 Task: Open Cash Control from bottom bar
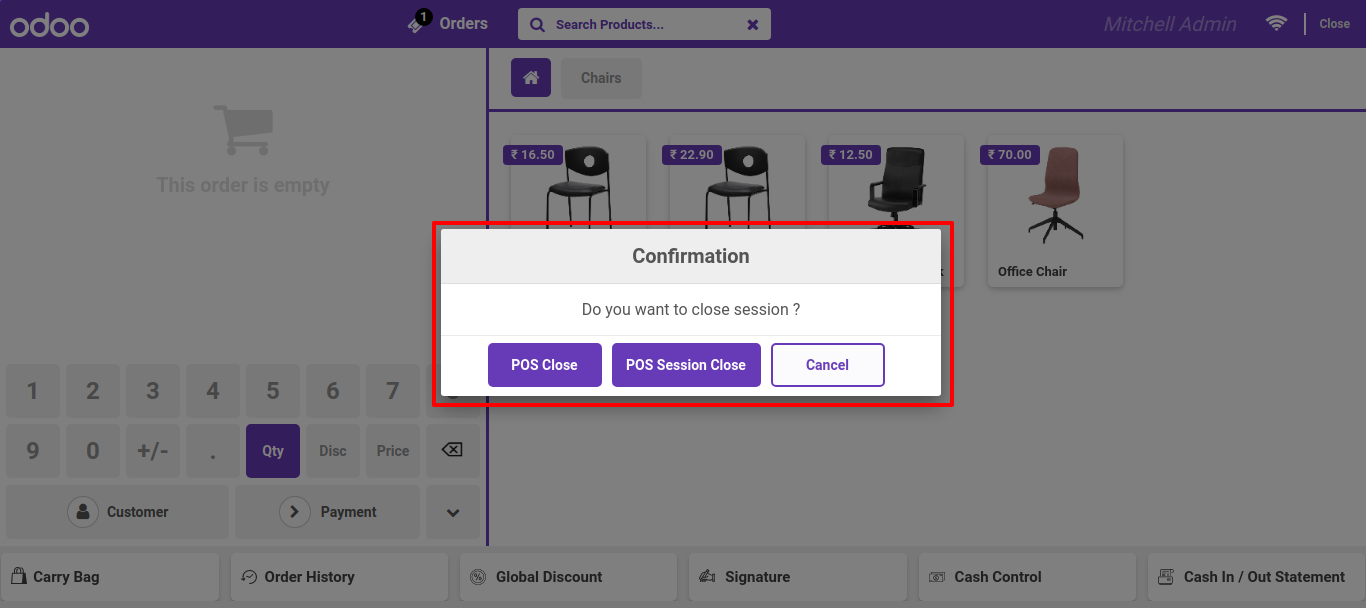click(1027, 577)
